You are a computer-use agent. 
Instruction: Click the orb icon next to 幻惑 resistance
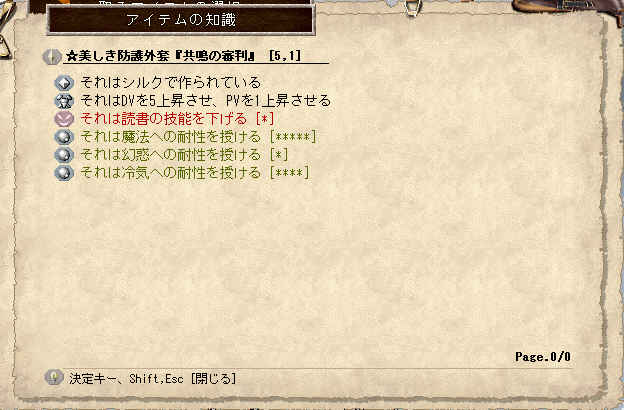point(64,155)
